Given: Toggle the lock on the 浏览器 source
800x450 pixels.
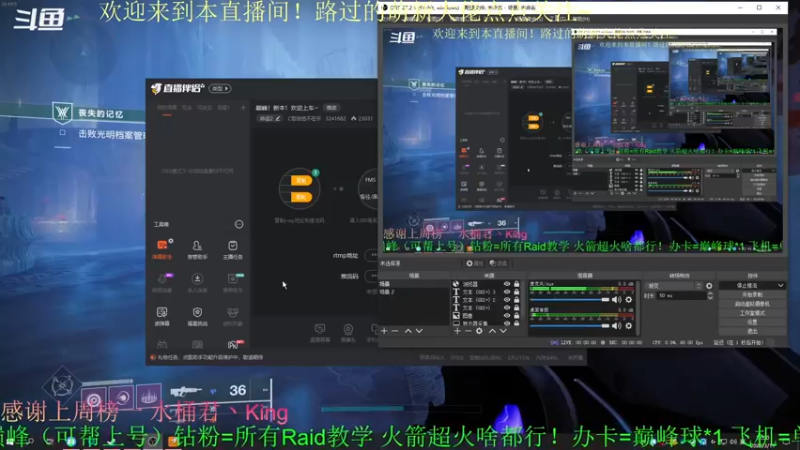Looking at the screenshot, I should point(516,284).
